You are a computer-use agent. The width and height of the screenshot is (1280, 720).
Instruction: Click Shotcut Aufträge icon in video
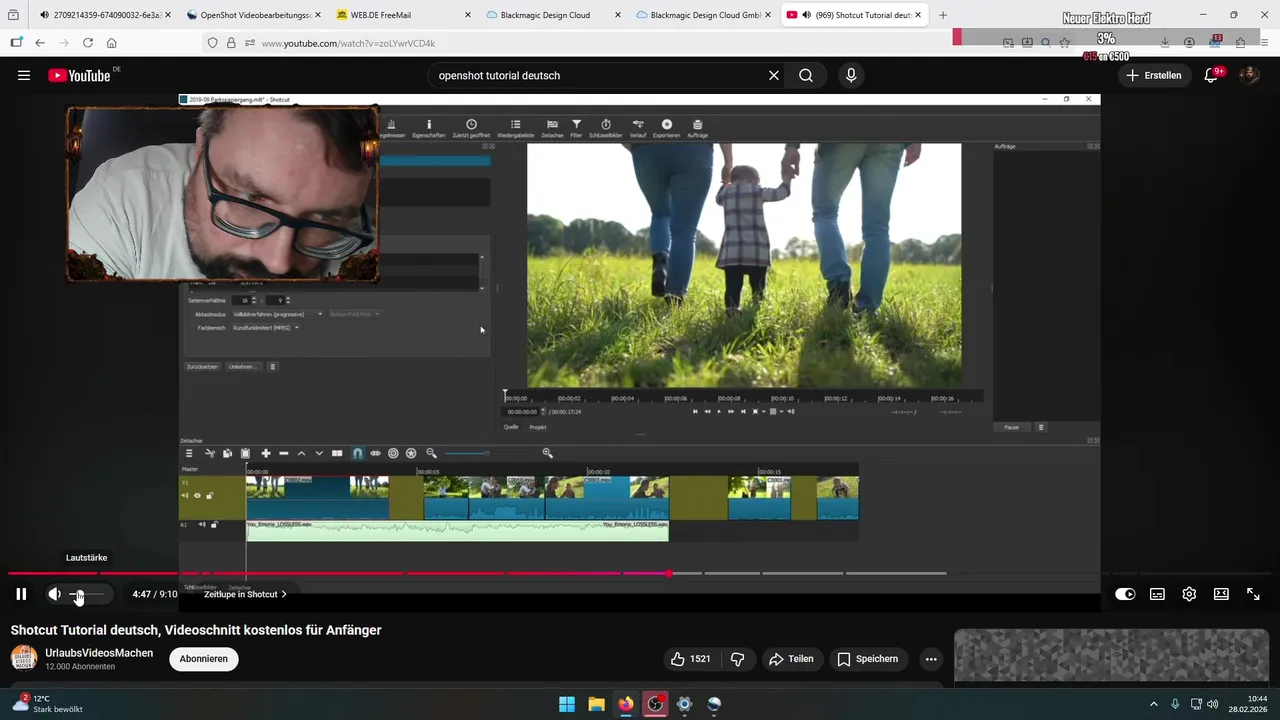[697, 128]
